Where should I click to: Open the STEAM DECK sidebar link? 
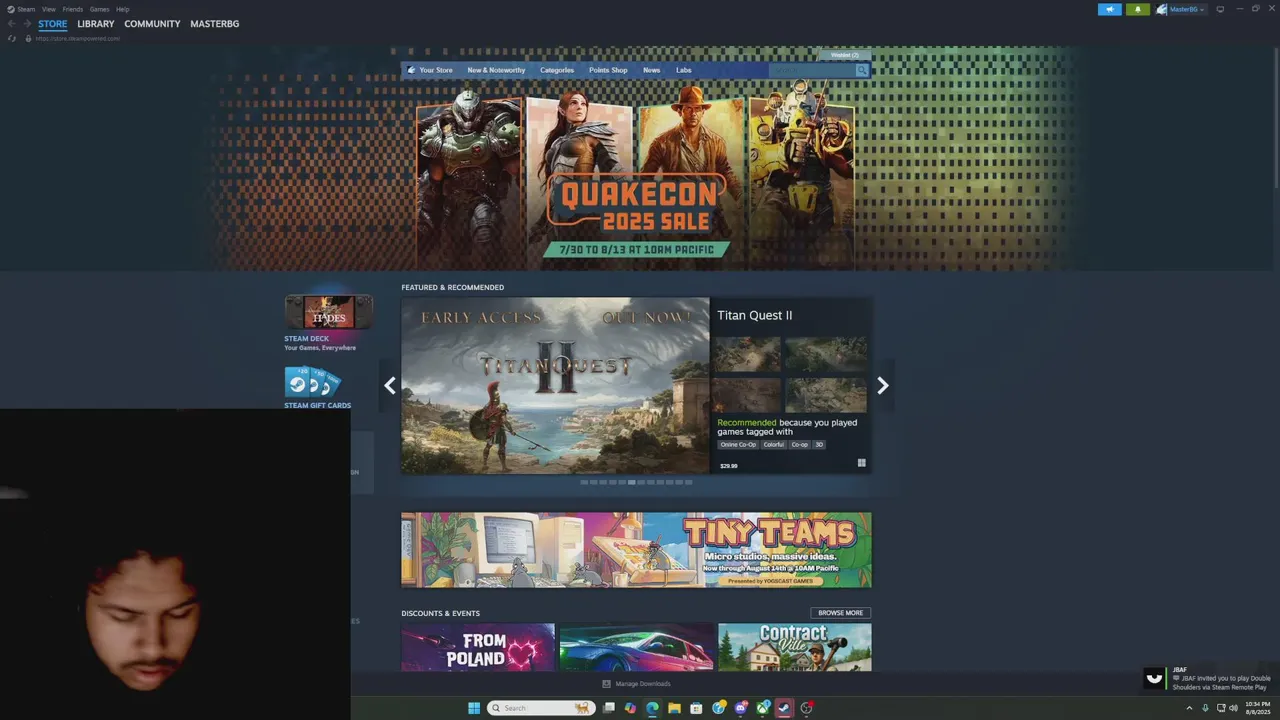306,339
